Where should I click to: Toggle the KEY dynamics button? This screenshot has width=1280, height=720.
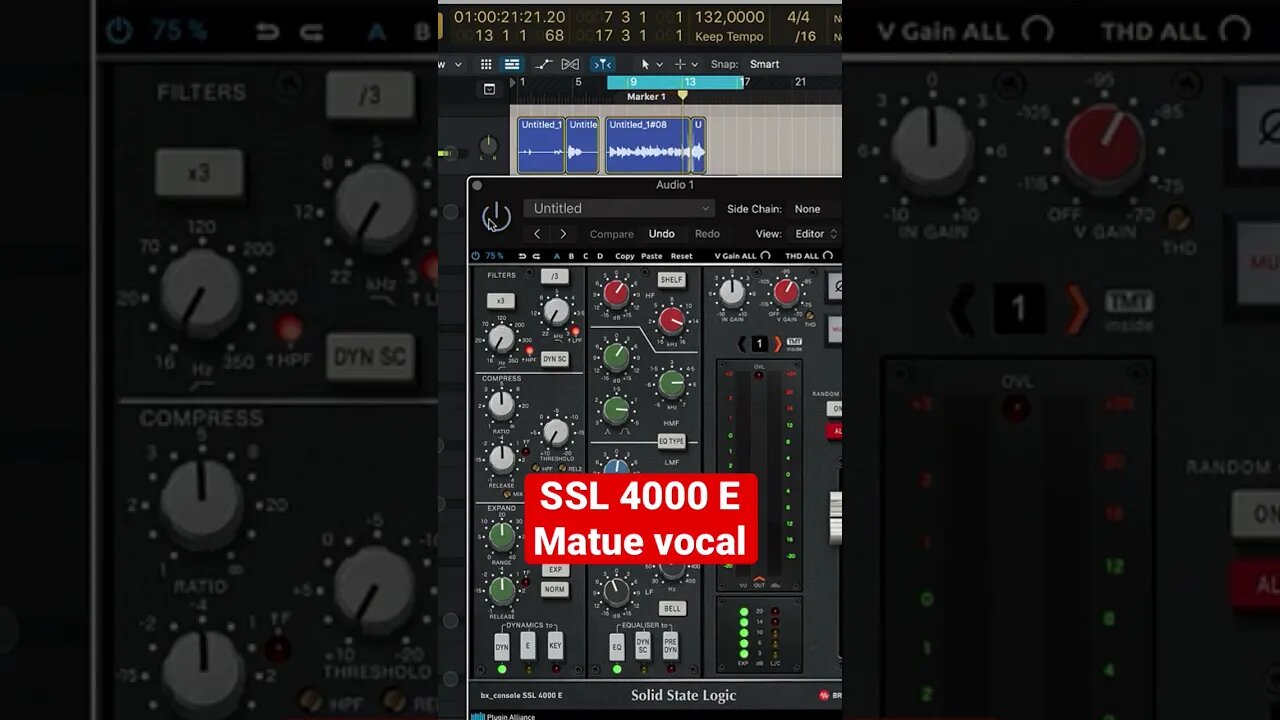[x=555, y=646]
